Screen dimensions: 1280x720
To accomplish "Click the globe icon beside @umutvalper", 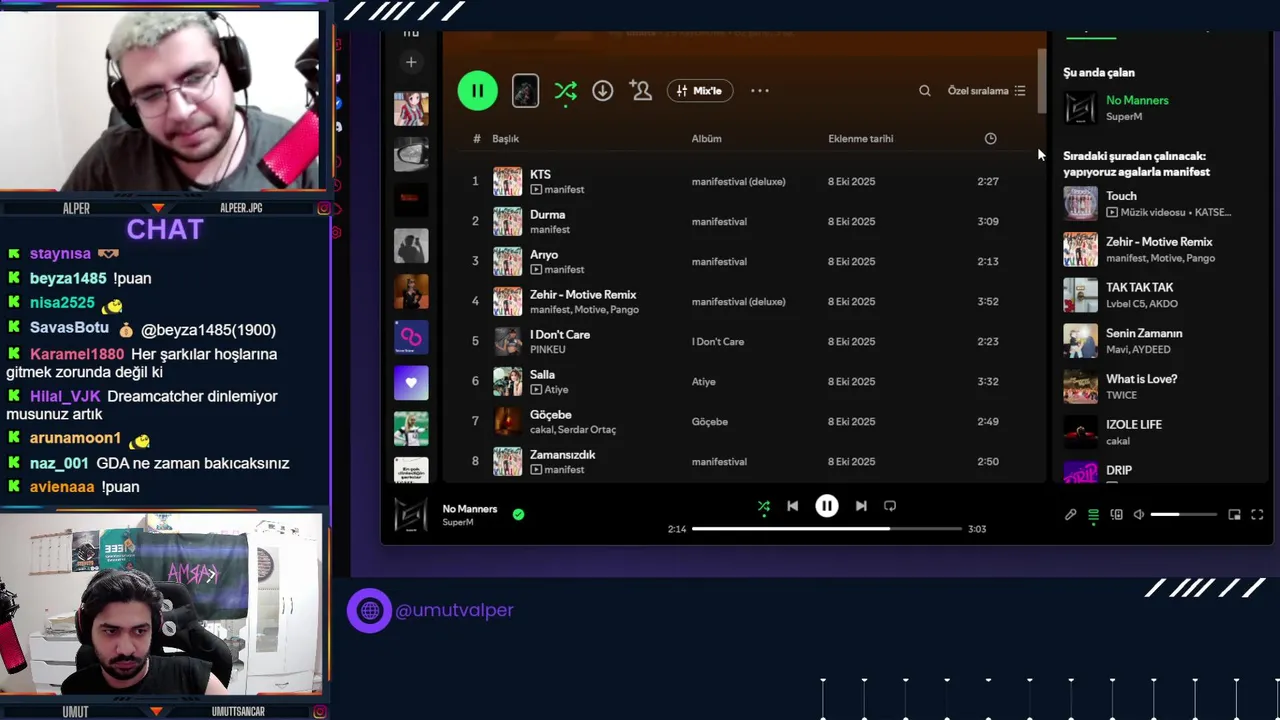I will [x=370, y=610].
